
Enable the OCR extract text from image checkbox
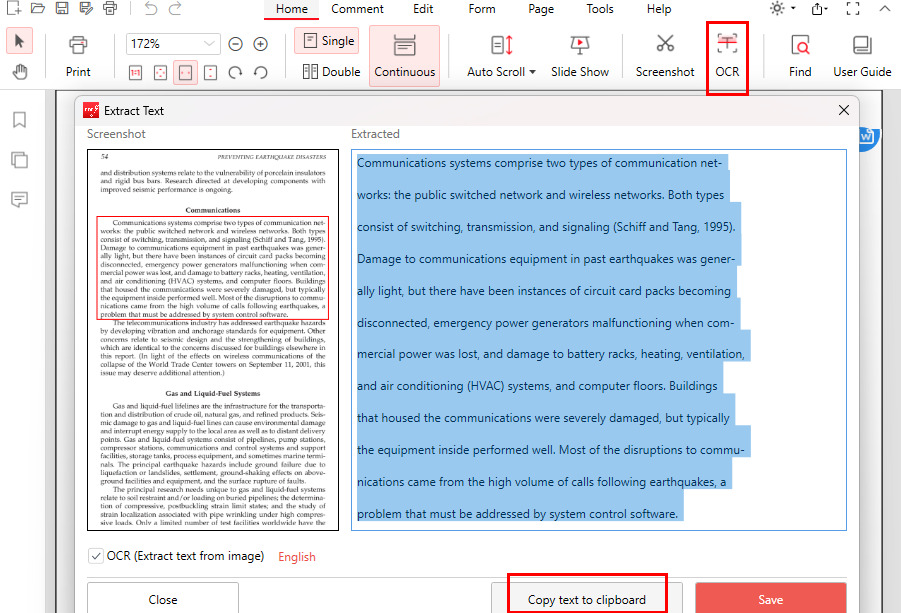point(96,557)
